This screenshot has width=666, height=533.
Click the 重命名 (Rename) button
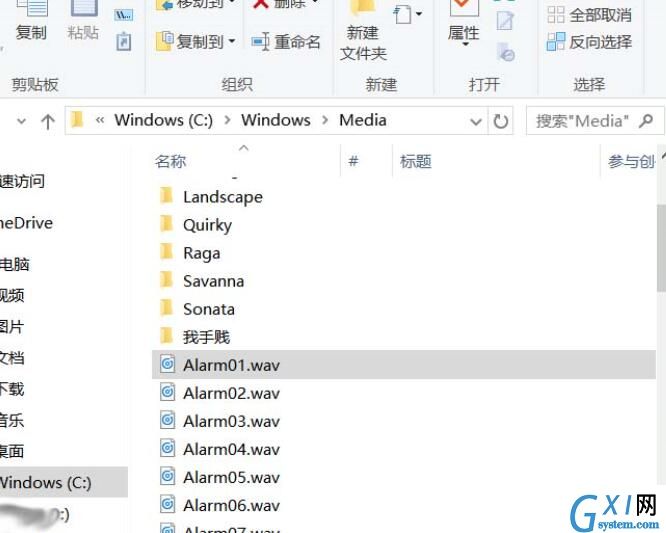(285, 42)
